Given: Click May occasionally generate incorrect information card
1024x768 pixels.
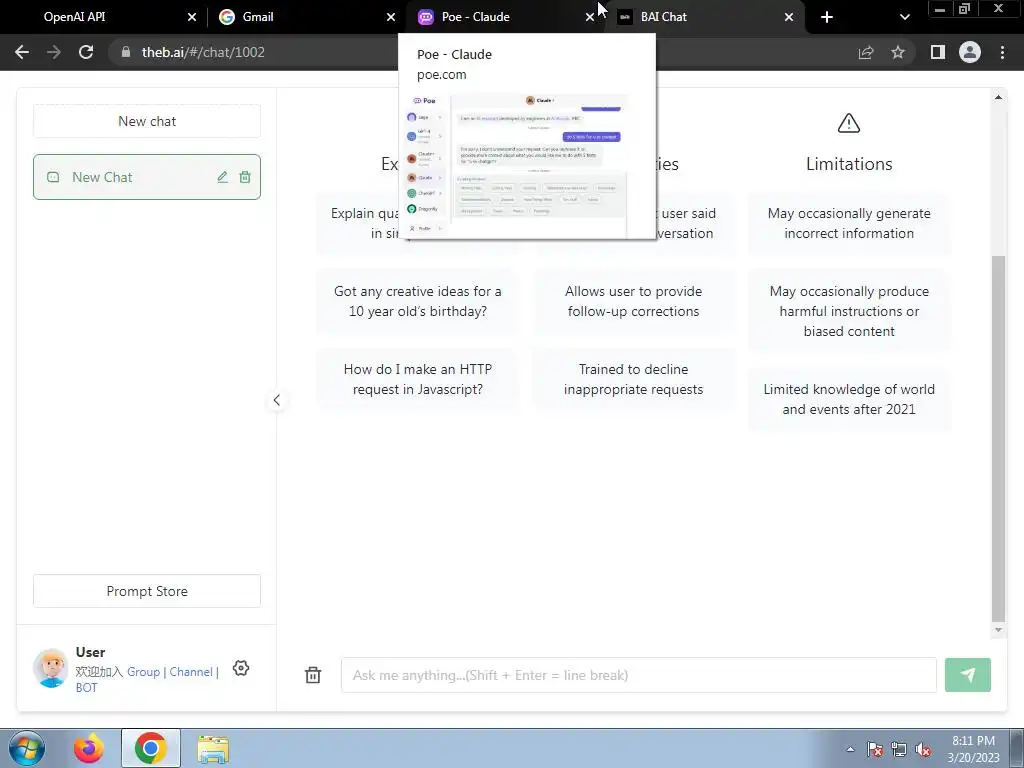Looking at the screenshot, I should point(849,223).
